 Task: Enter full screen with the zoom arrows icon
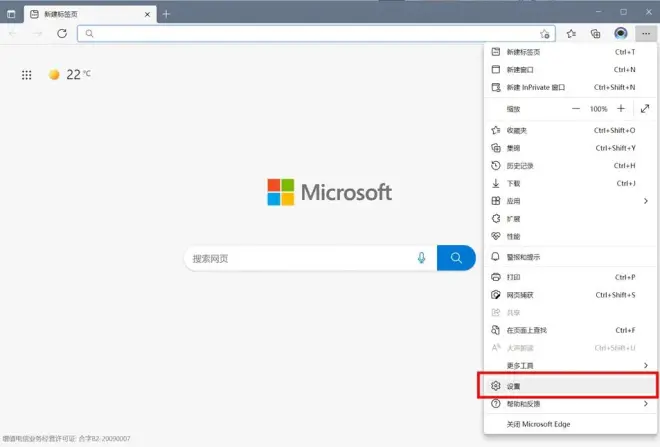(645, 109)
